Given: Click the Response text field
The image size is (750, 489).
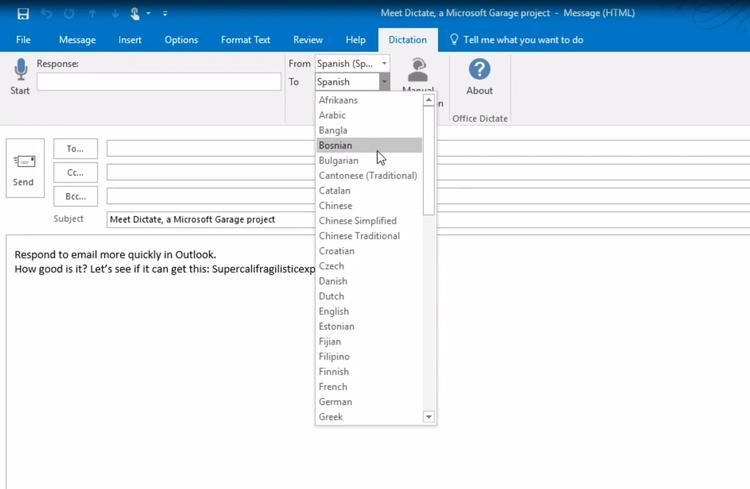Looking at the screenshot, I should [159, 82].
